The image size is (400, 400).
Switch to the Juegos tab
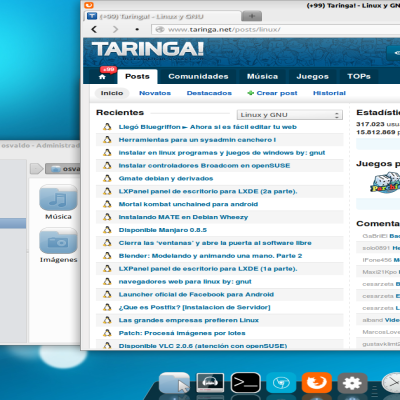tap(313, 76)
